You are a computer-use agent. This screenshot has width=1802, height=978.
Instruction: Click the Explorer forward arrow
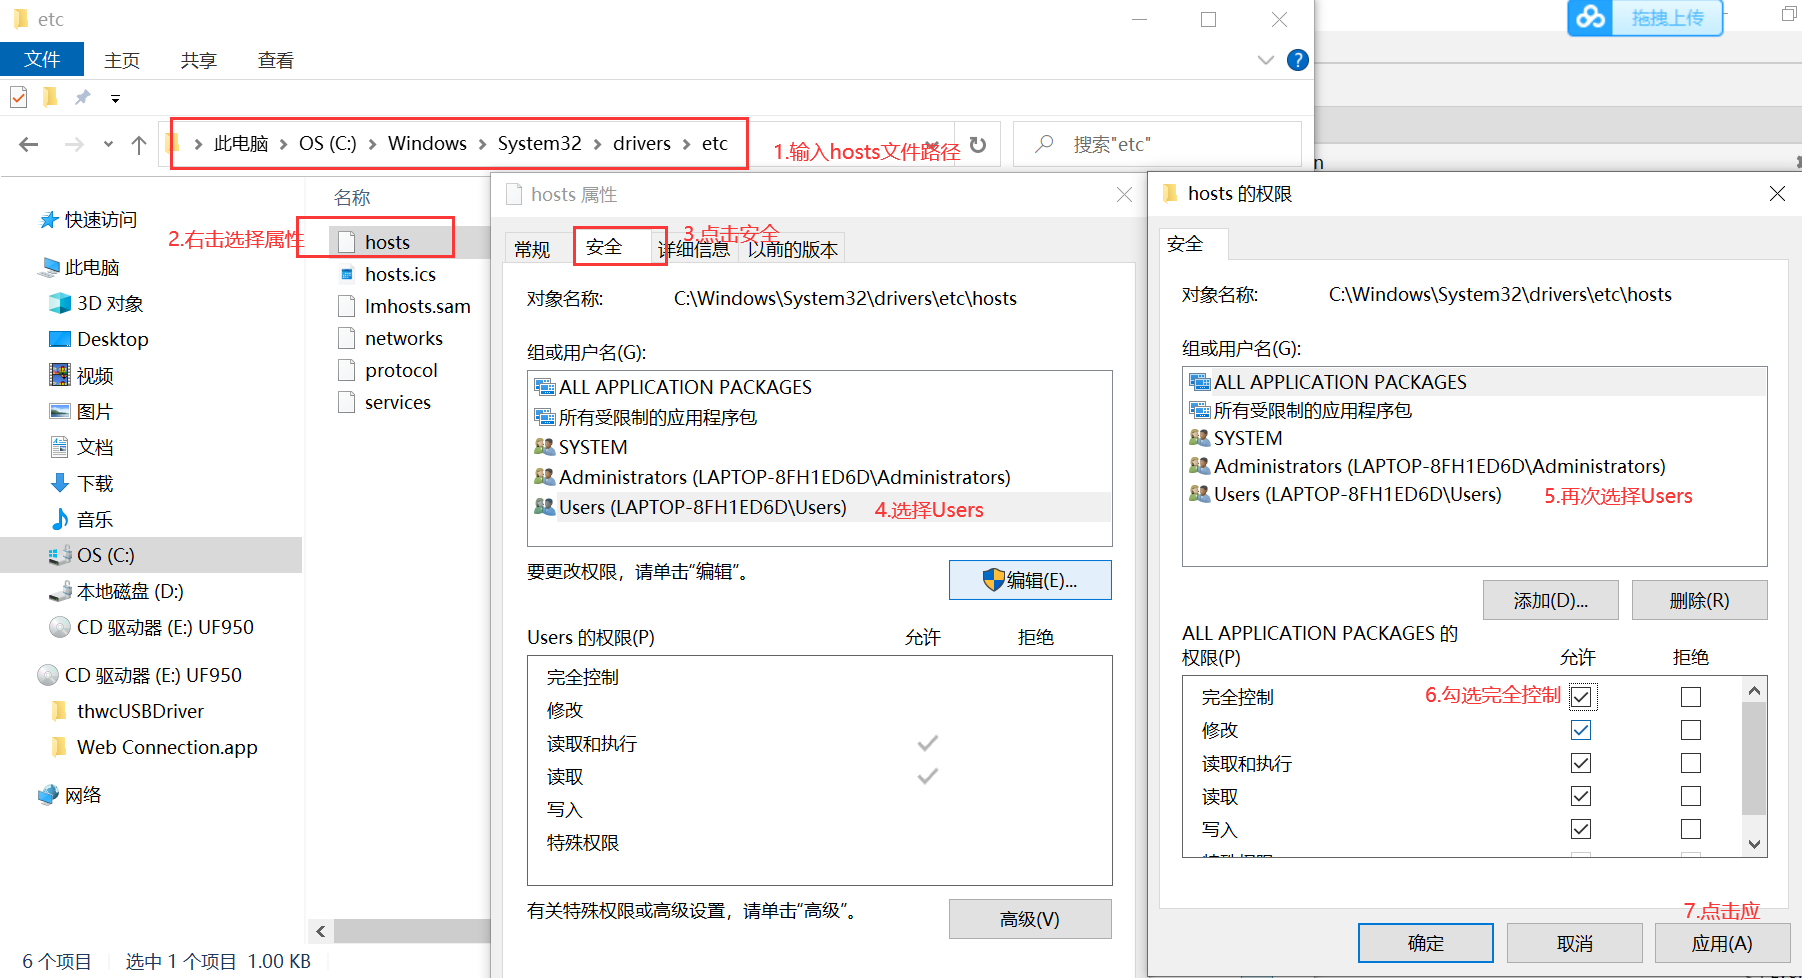pyautogui.click(x=74, y=145)
